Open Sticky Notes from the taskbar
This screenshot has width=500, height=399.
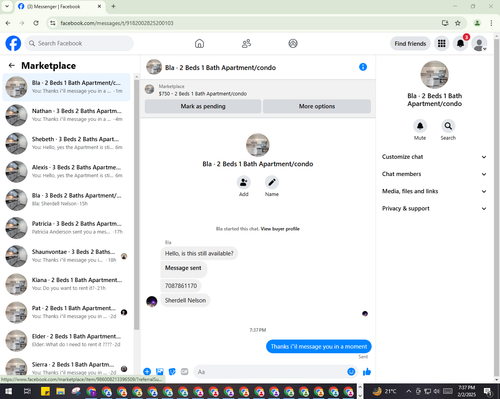coord(45,391)
